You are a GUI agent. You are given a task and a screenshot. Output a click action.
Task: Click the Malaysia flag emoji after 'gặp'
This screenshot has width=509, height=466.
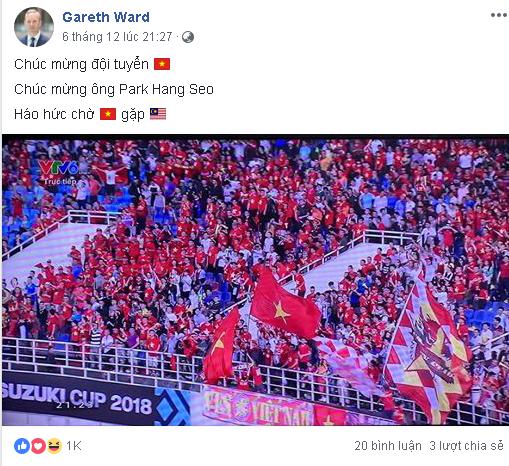pyautogui.click(x=158, y=114)
